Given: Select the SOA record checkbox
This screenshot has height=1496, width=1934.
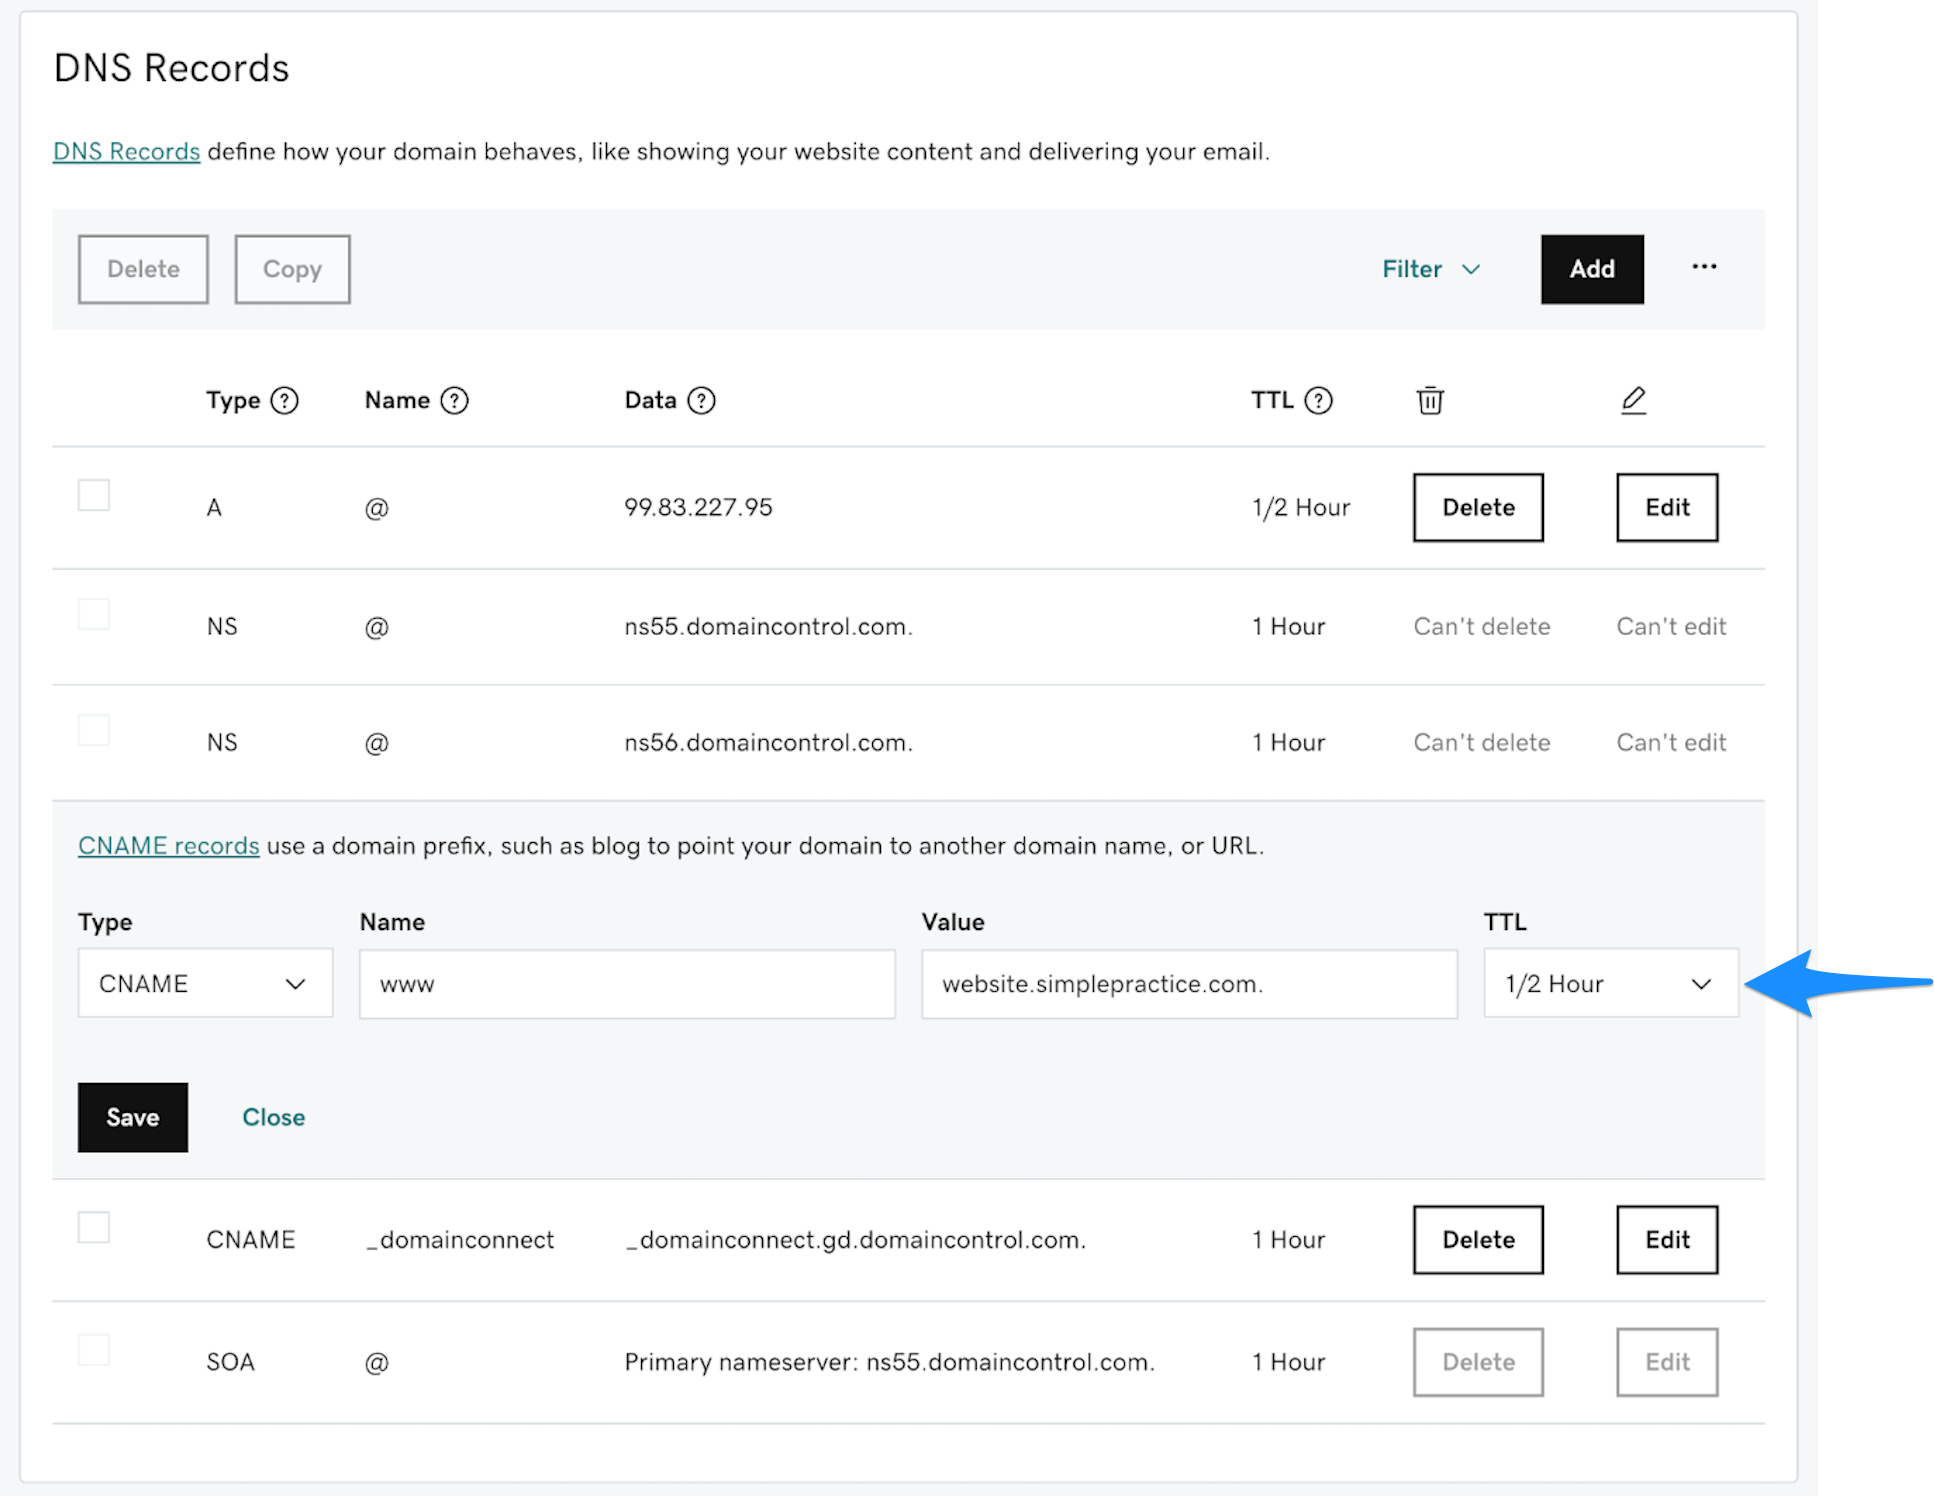Looking at the screenshot, I should tap(94, 1350).
